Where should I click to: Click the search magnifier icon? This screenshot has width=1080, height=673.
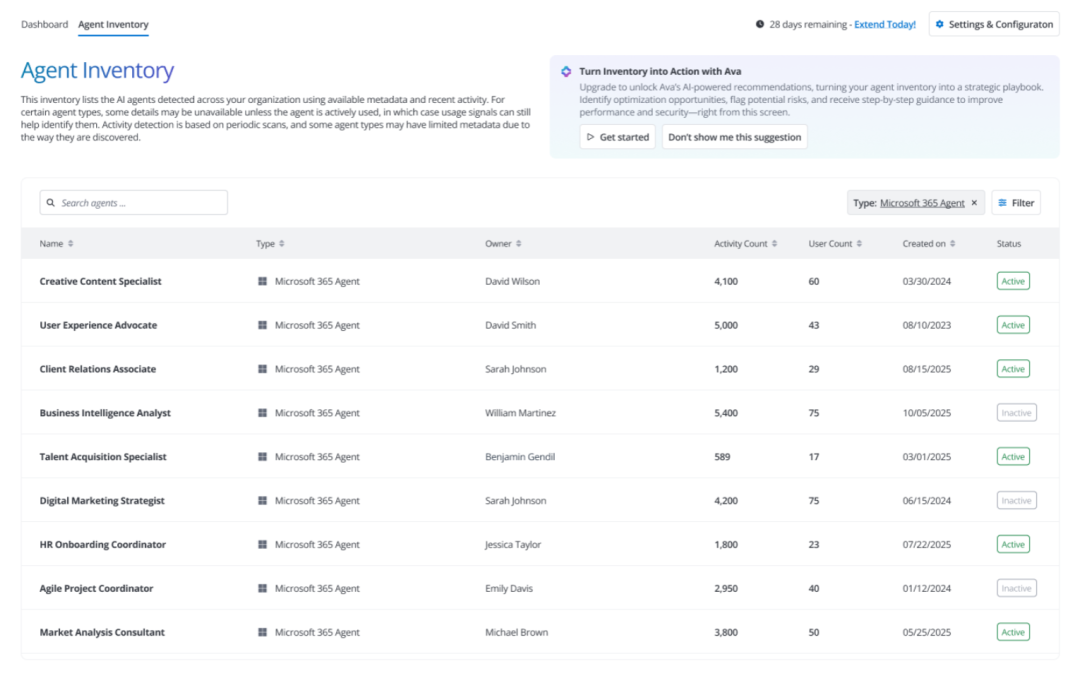tap(51, 203)
